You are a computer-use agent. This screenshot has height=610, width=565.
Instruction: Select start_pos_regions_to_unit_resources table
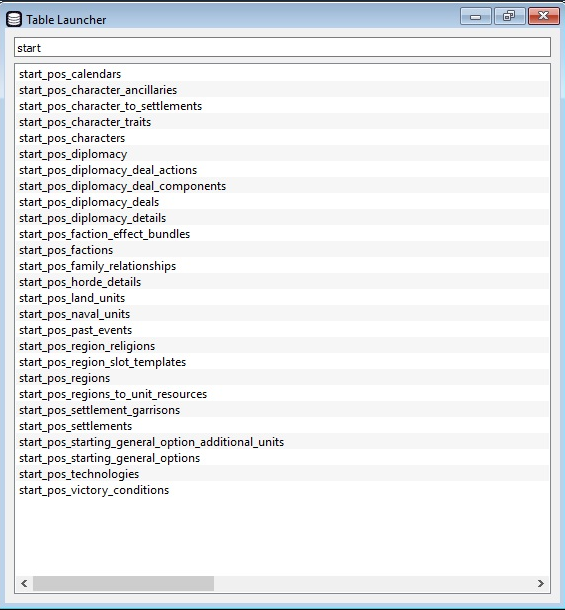pyautogui.click(x=282, y=394)
